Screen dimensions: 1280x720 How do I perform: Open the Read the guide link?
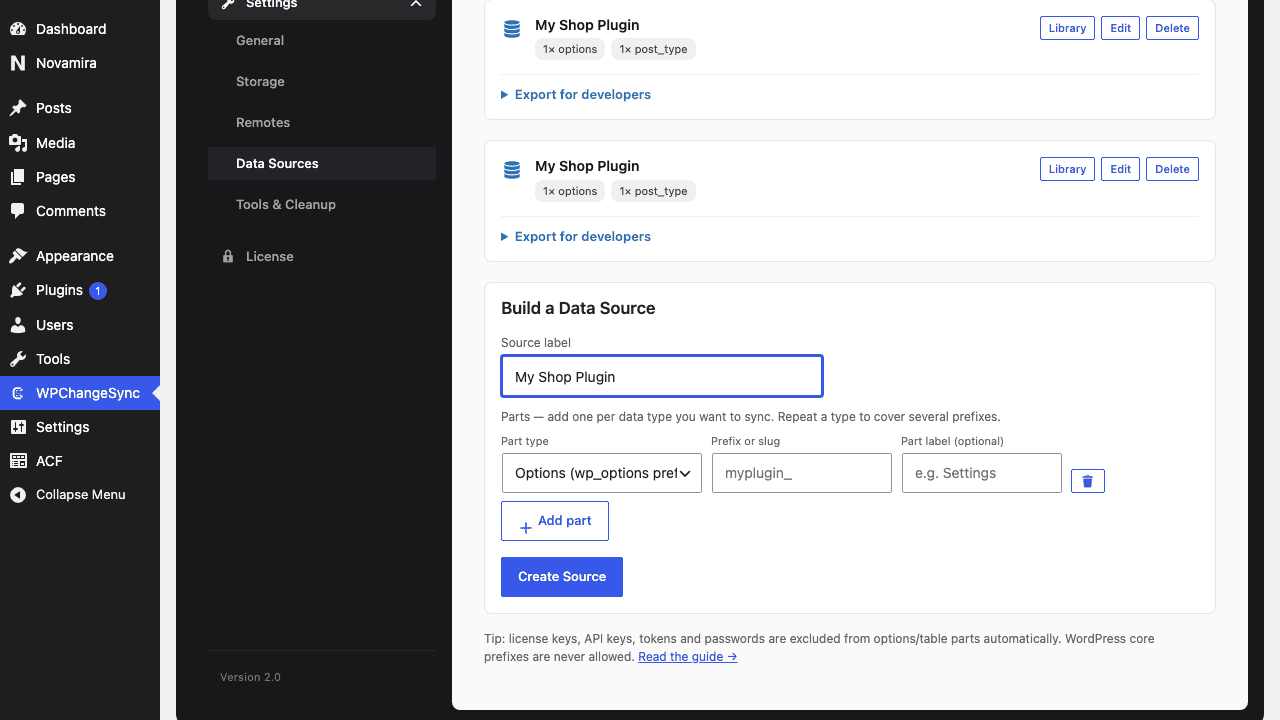688,657
